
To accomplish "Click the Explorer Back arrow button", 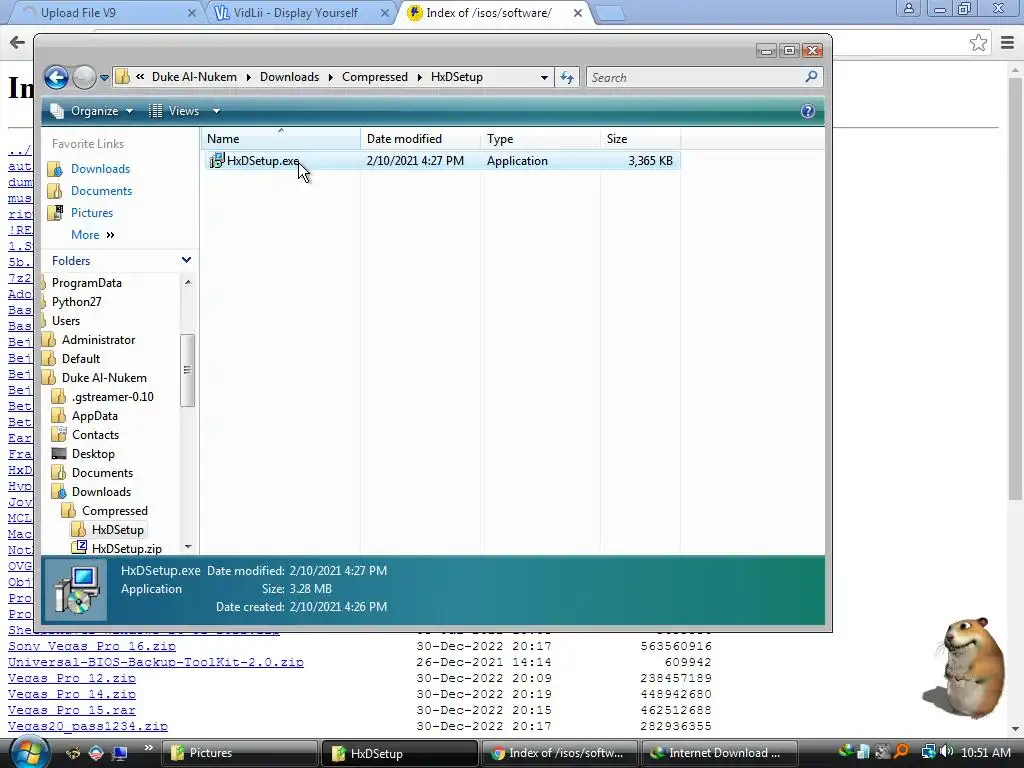I will click(x=56, y=78).
